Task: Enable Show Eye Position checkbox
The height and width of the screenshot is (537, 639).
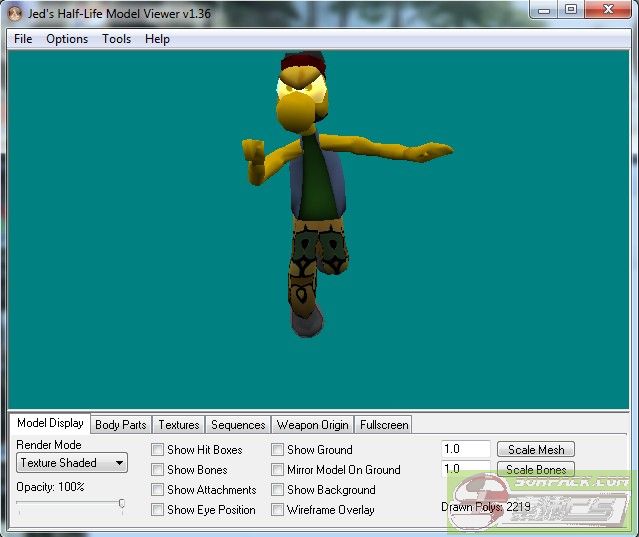Action: [157, 510]
